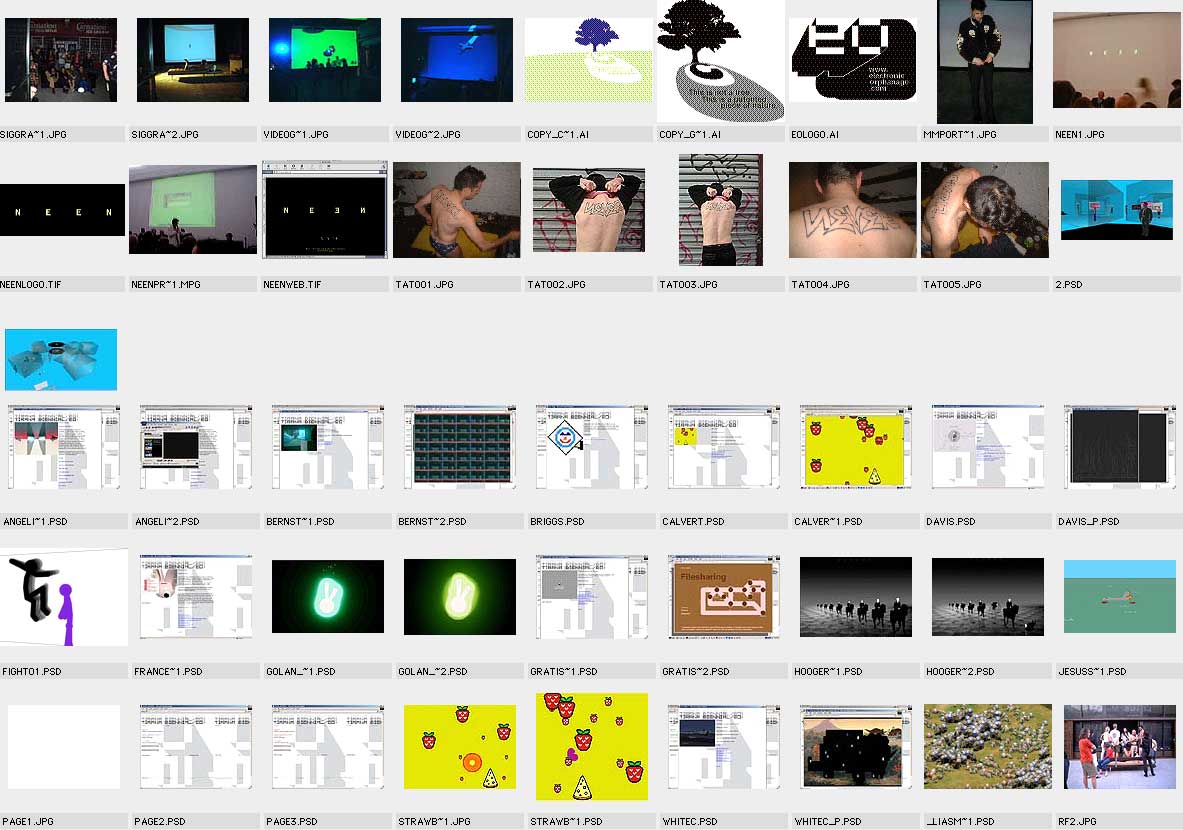This screenshot has width=1183, height=830.
Task: Select the NEENLOGO.TIF black logo thumbnail
Action: [x=62, y=210]
